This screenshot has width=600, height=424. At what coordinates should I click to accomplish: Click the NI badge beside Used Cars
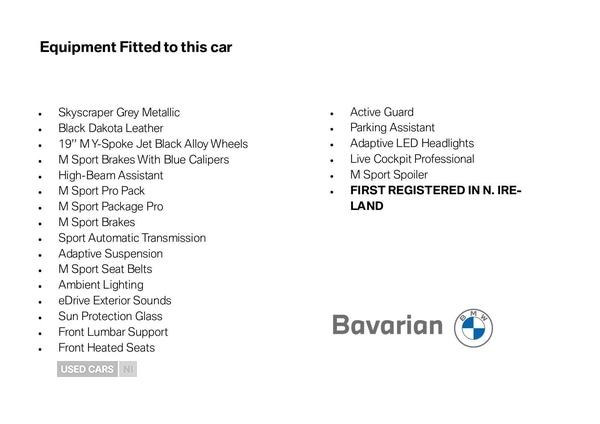[x=127, y=370]
